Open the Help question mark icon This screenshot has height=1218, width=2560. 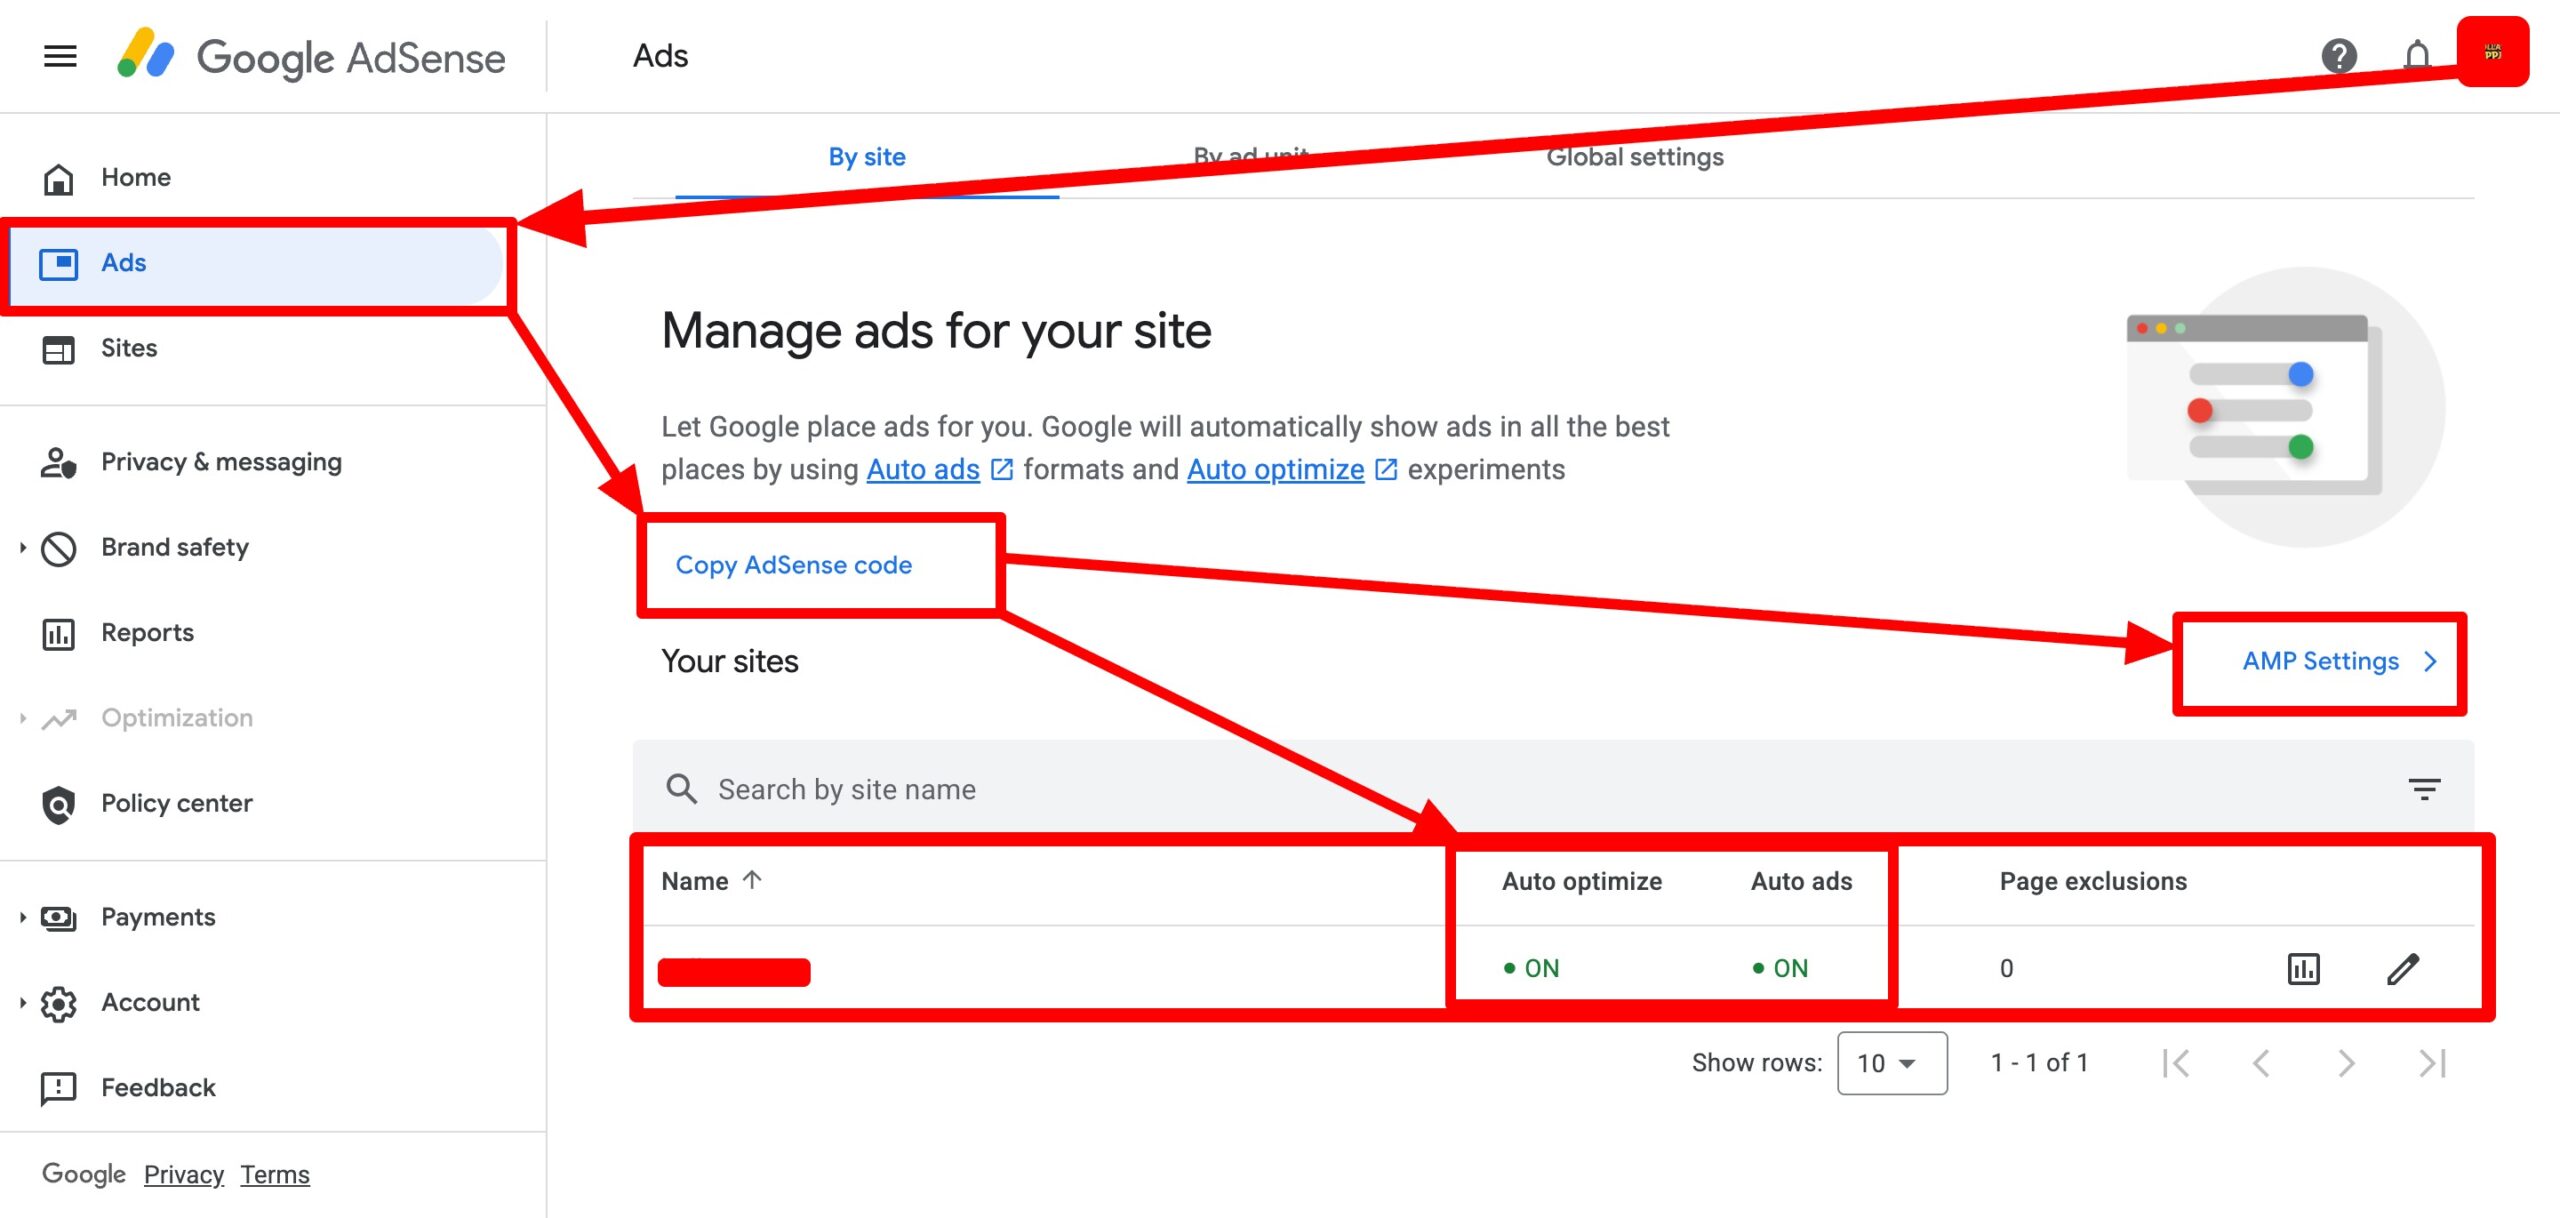click(x=2340, y=57)
